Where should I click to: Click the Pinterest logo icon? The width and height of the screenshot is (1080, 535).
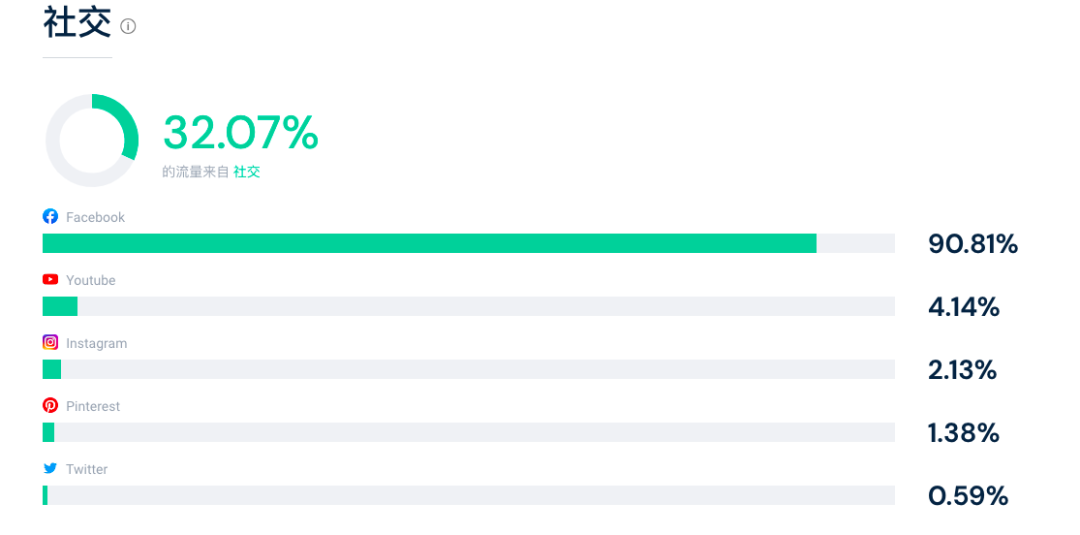[50, 405]
